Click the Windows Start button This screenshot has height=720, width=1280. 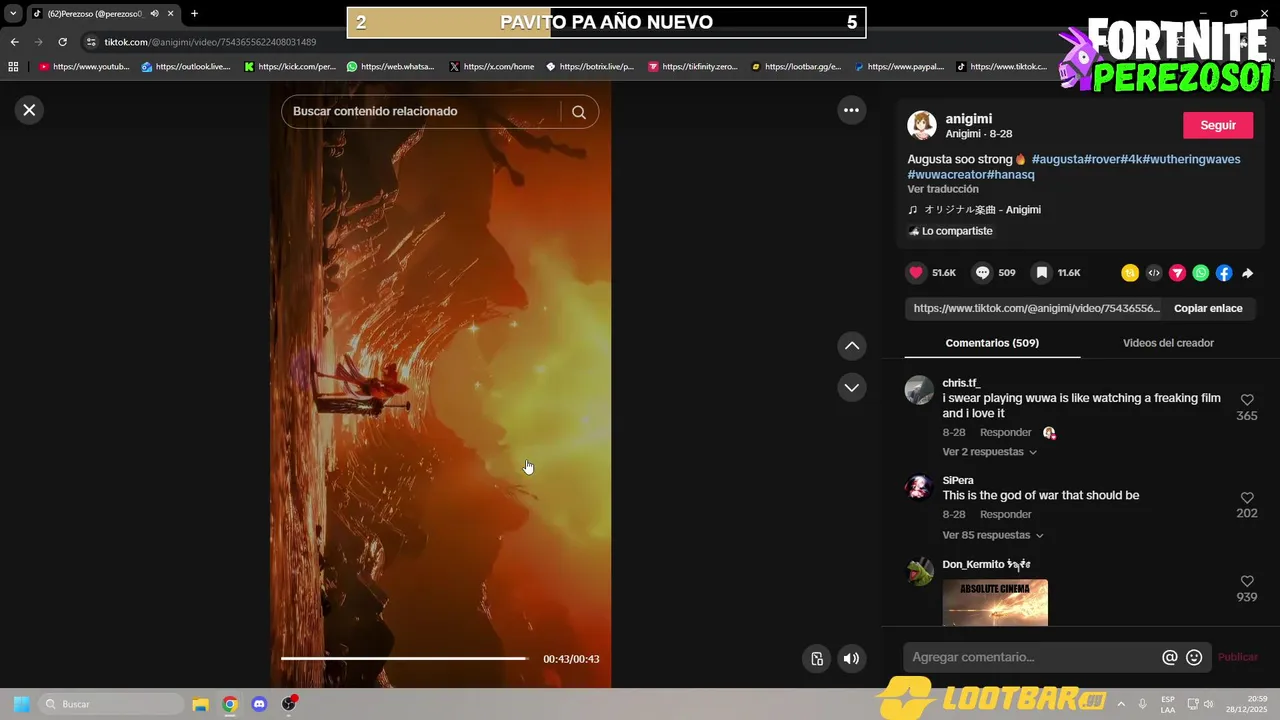pos(20,704)
